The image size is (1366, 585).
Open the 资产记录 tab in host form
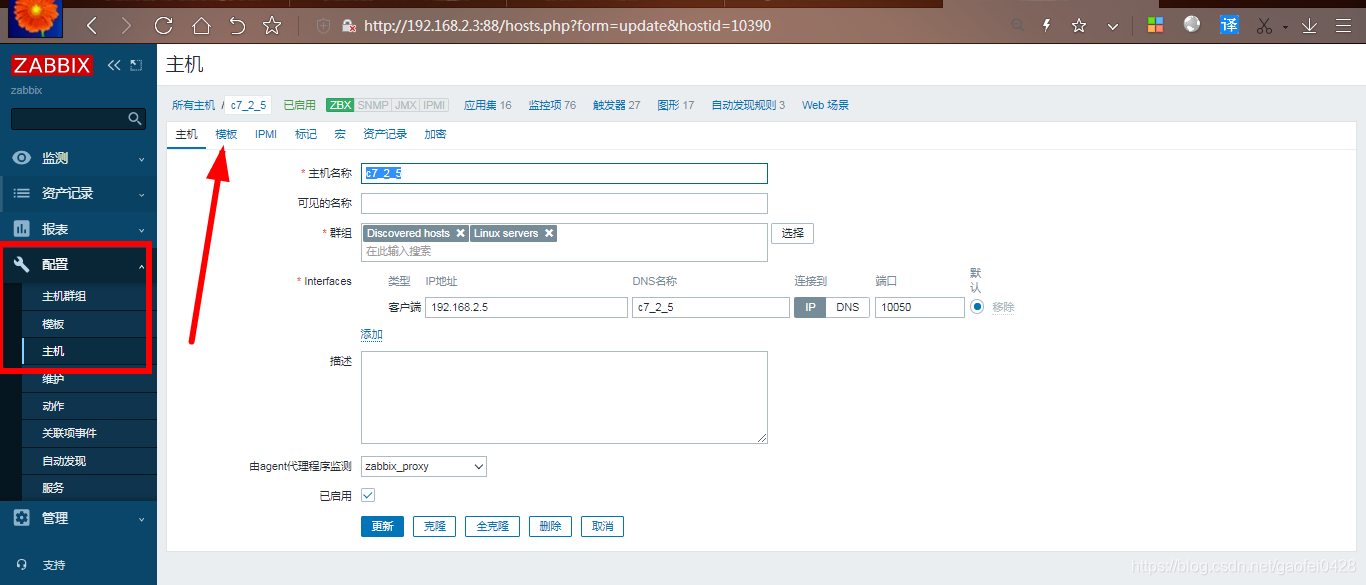pos(385,134)
